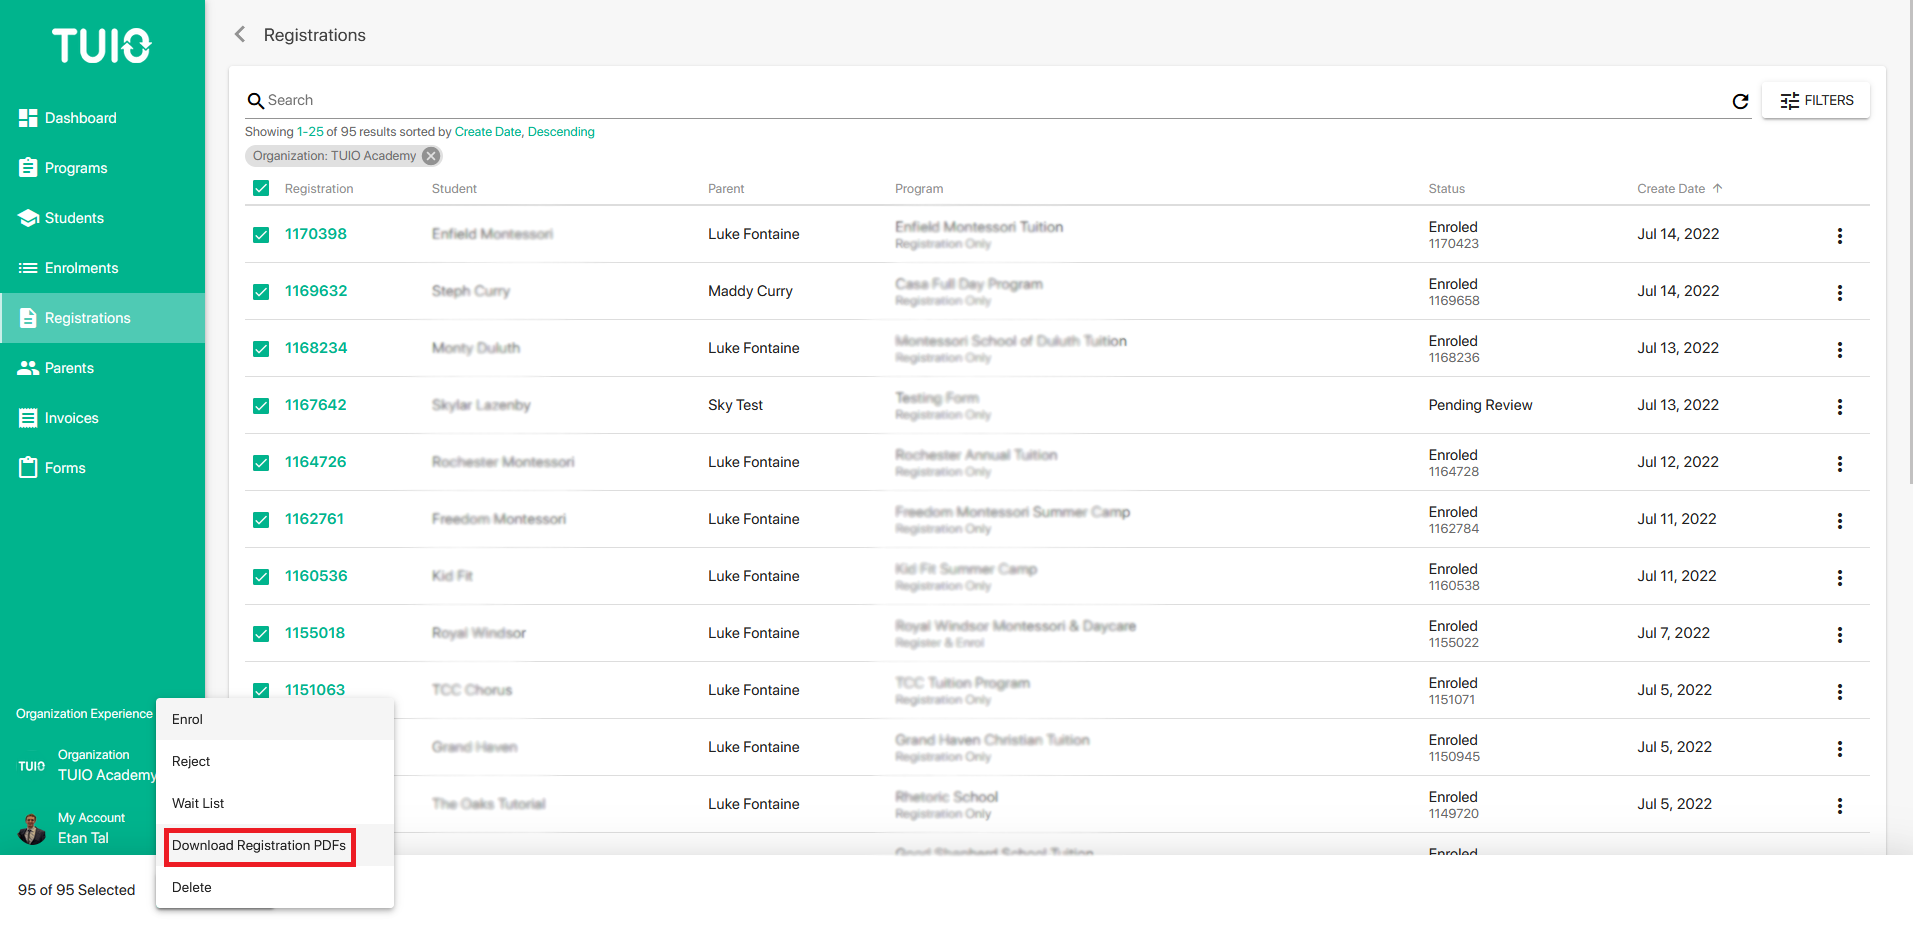Click the Descending sort order link

(x=561, y=132)
